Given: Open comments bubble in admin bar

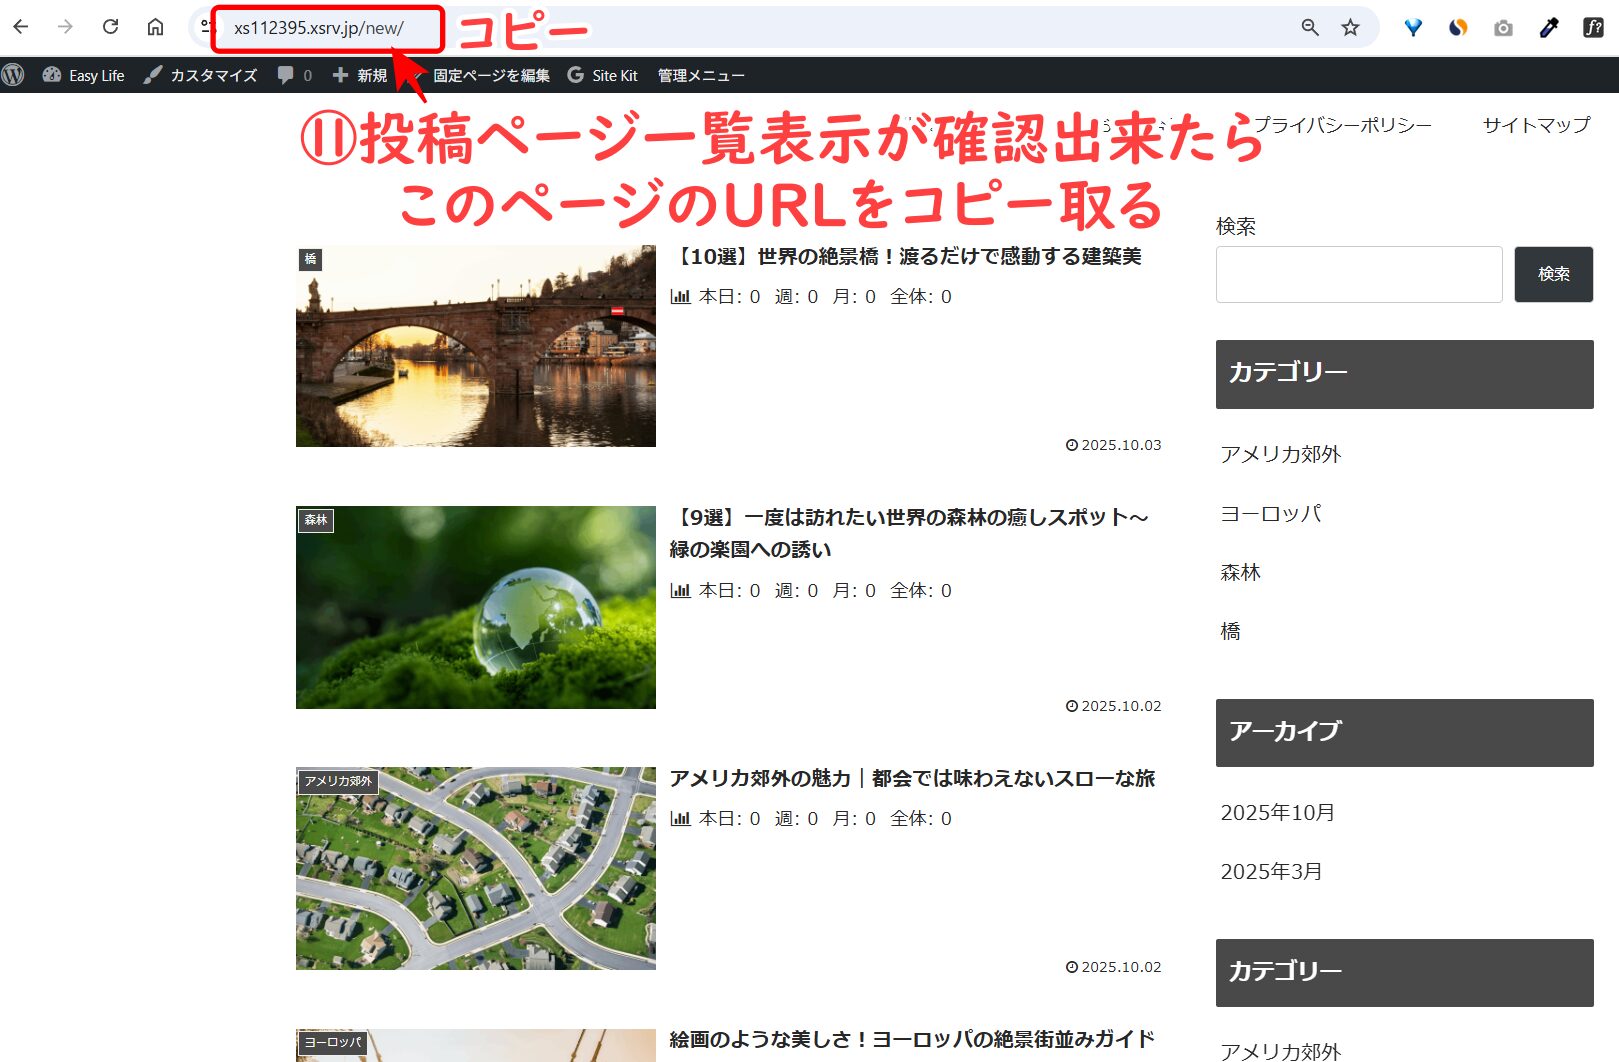Looking at the screenshot, I should (294, 75).
